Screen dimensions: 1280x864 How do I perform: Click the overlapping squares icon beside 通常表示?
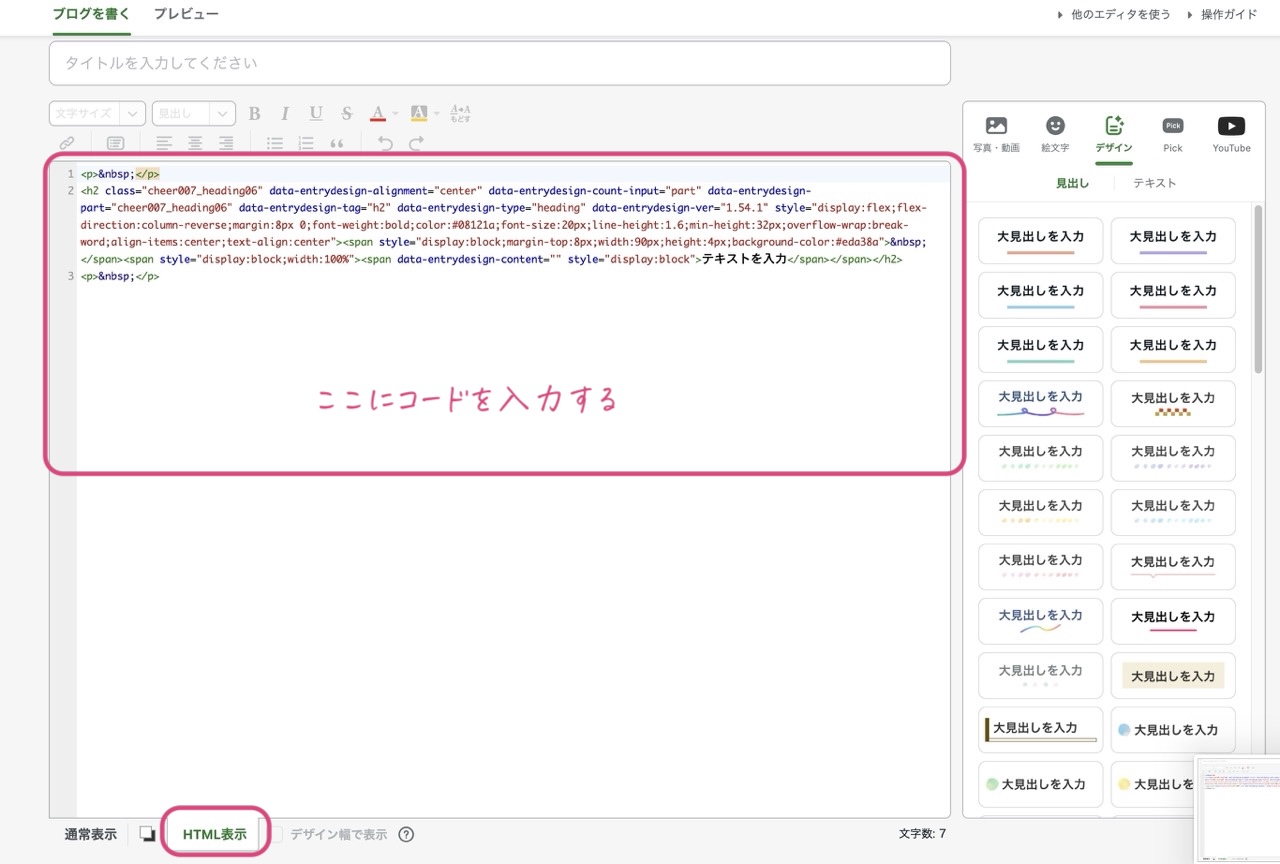point(147,834)
